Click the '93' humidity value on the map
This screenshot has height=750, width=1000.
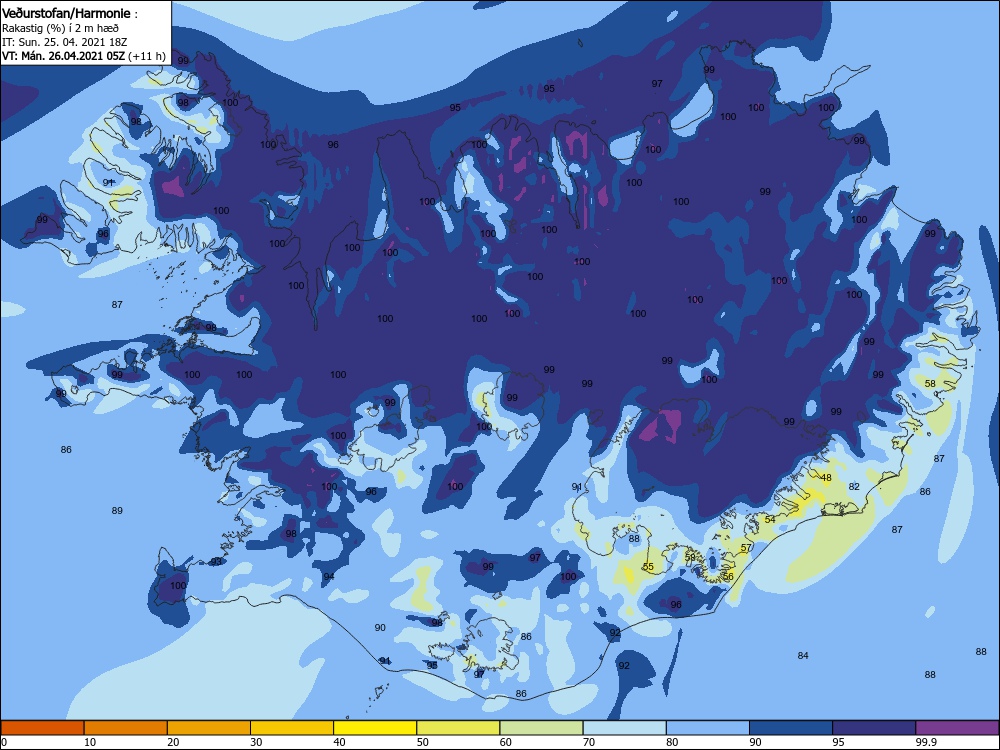click(217, 562)
